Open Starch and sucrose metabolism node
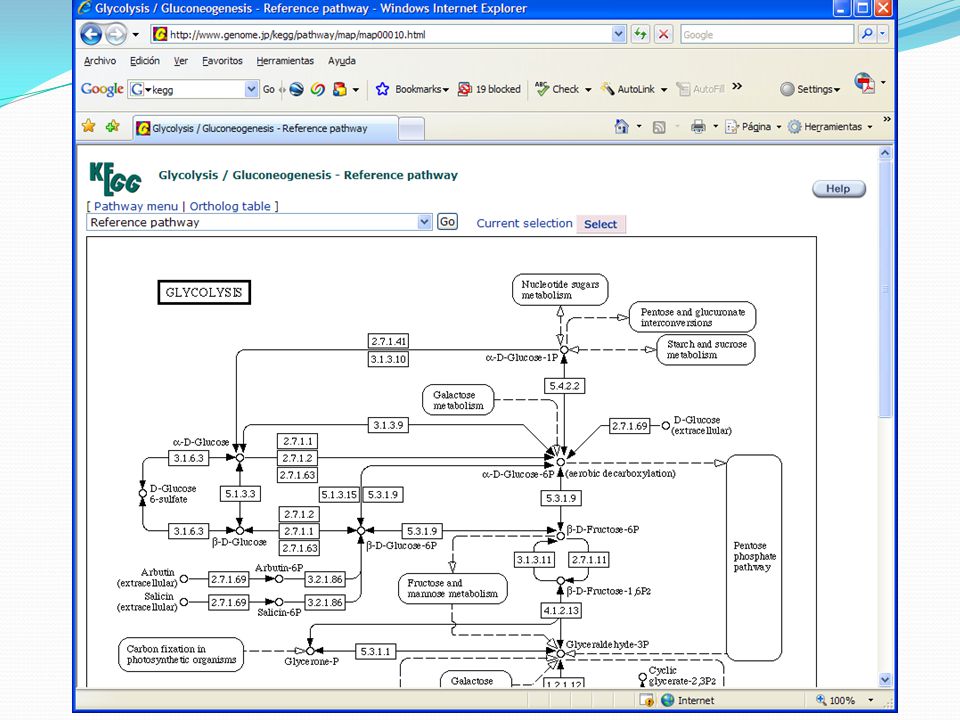This screenshot has height=720, width=960. coord(706,350)
